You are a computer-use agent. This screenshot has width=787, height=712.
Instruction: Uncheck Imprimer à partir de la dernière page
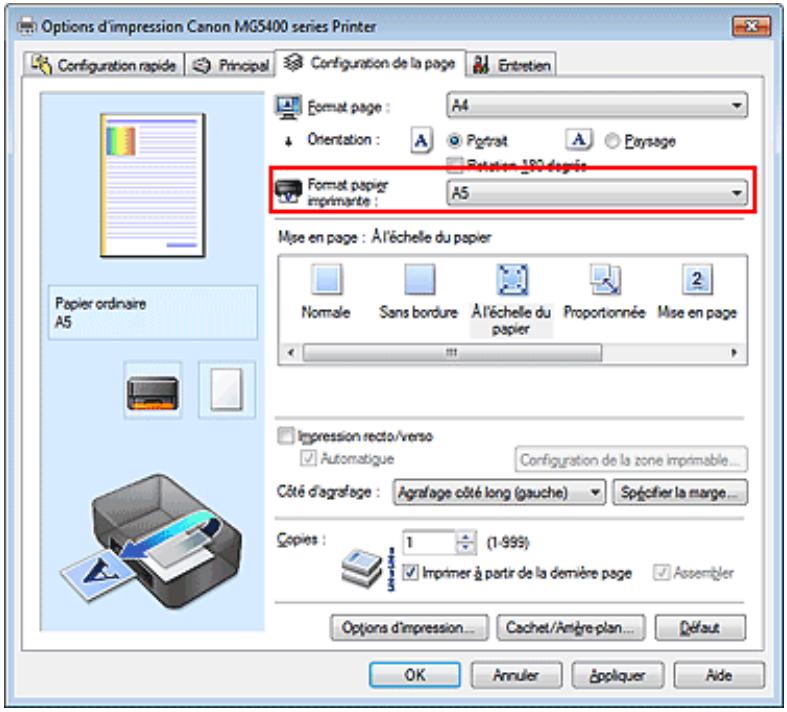tap(410, 572)
